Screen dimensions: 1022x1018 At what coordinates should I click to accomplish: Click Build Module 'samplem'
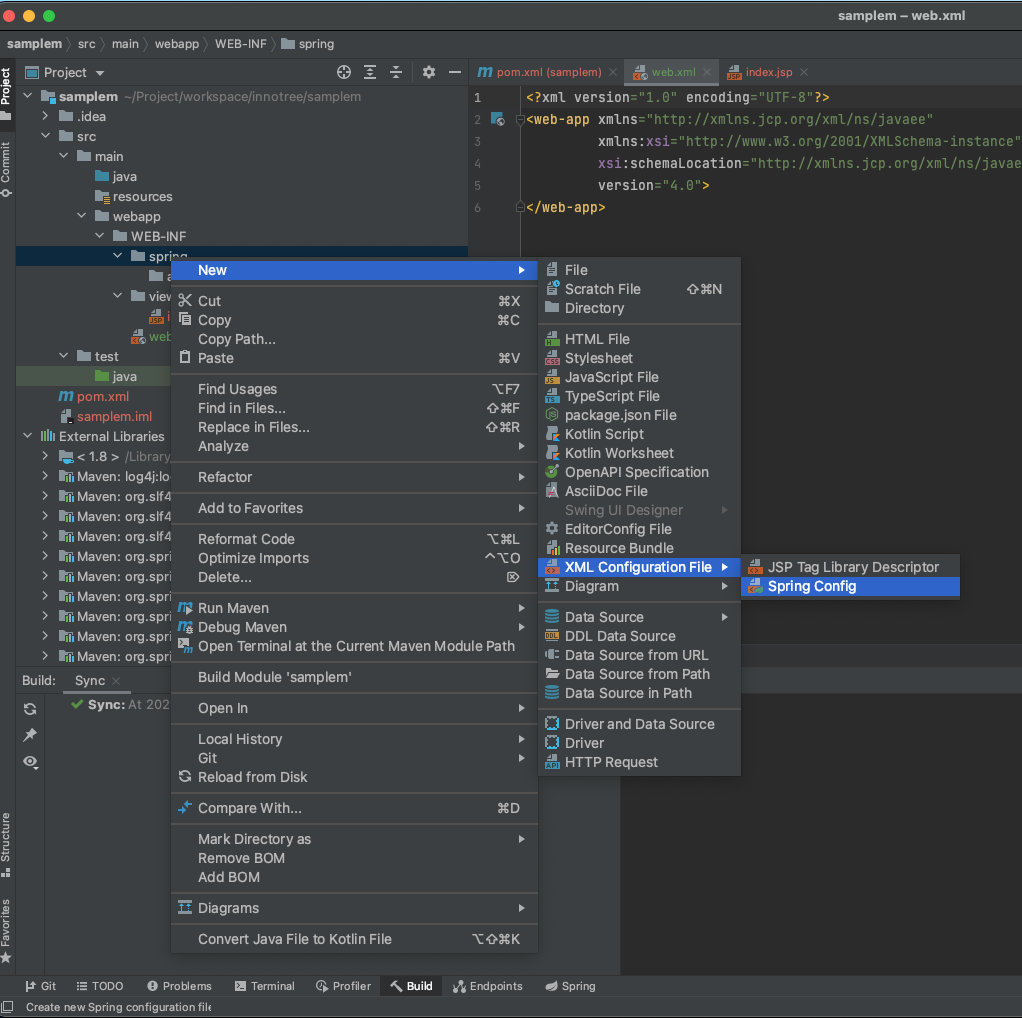(354, 677)
